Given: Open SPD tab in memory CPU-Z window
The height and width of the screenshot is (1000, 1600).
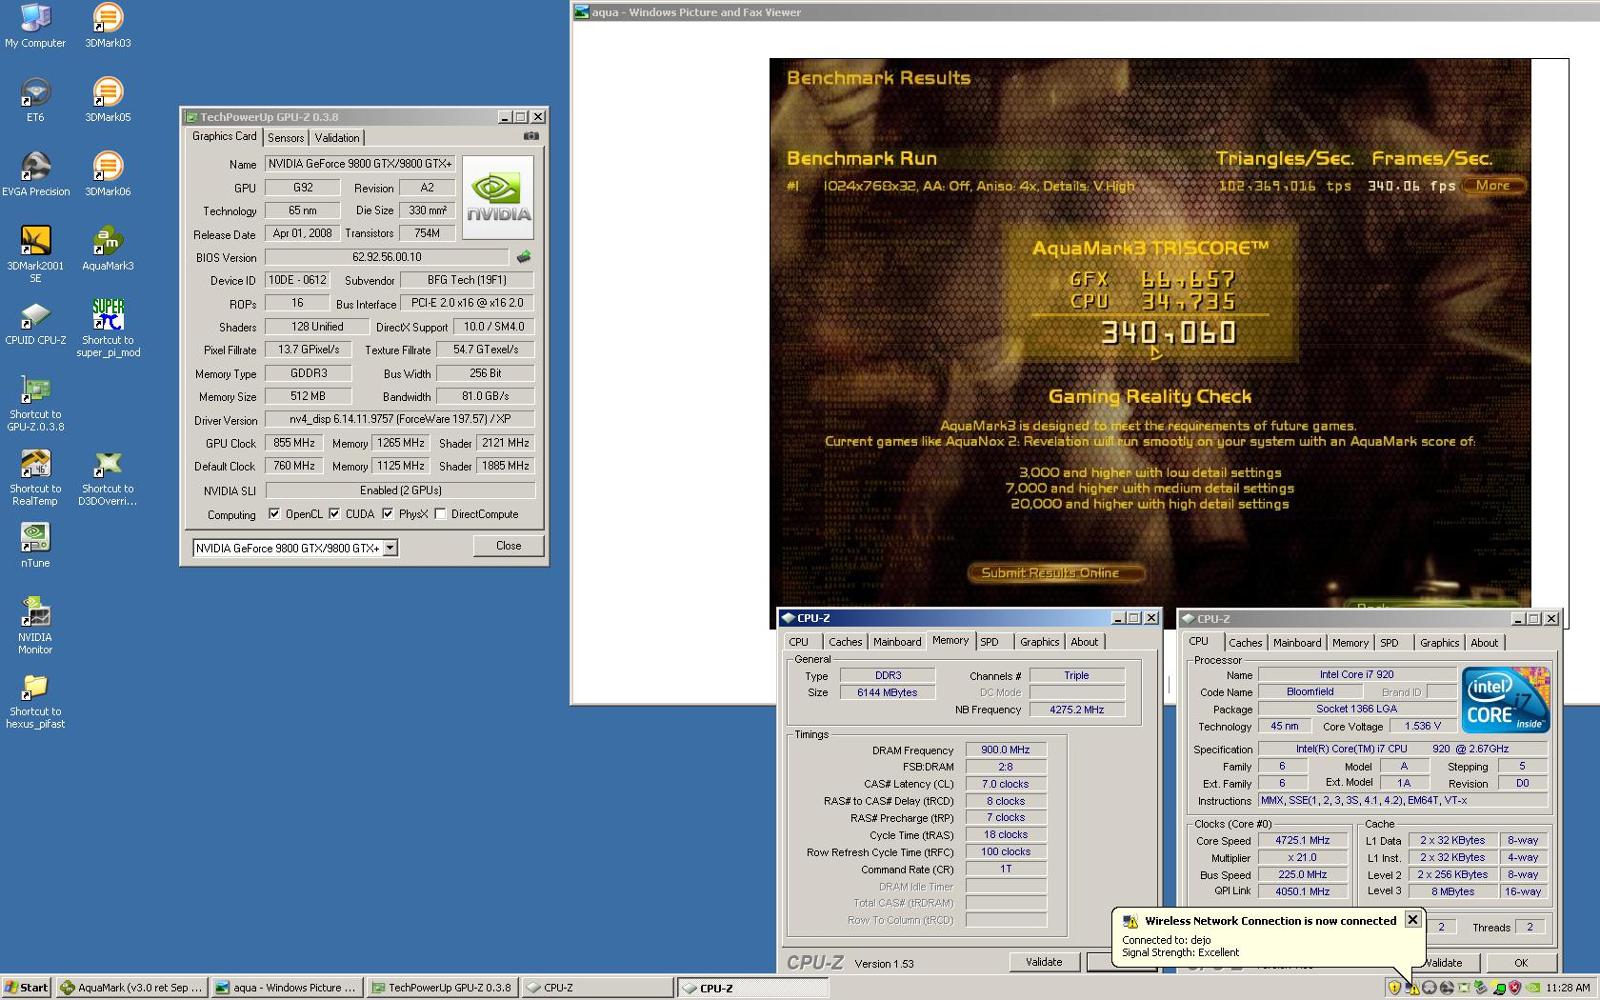Looking at the screenshot, I should coord(989,642).
